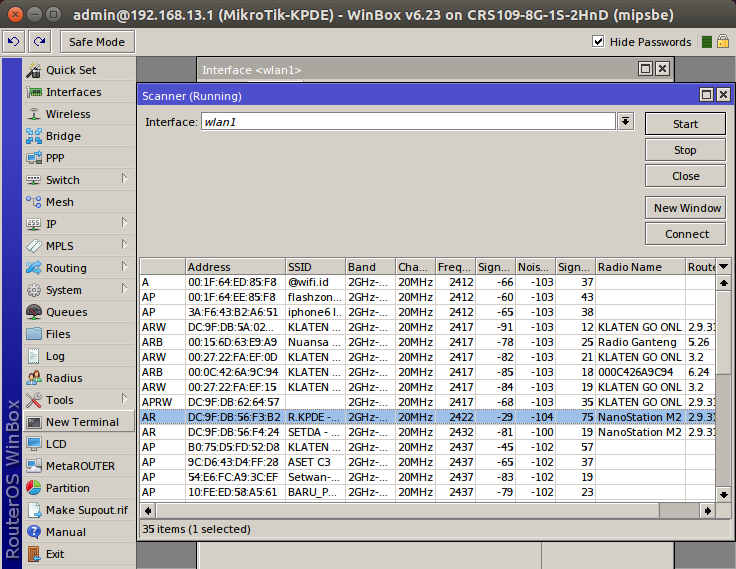The height and width of the screenshot is (569, 736).
Task: Open Quick Set wizard icon
Action: [34, 70]
